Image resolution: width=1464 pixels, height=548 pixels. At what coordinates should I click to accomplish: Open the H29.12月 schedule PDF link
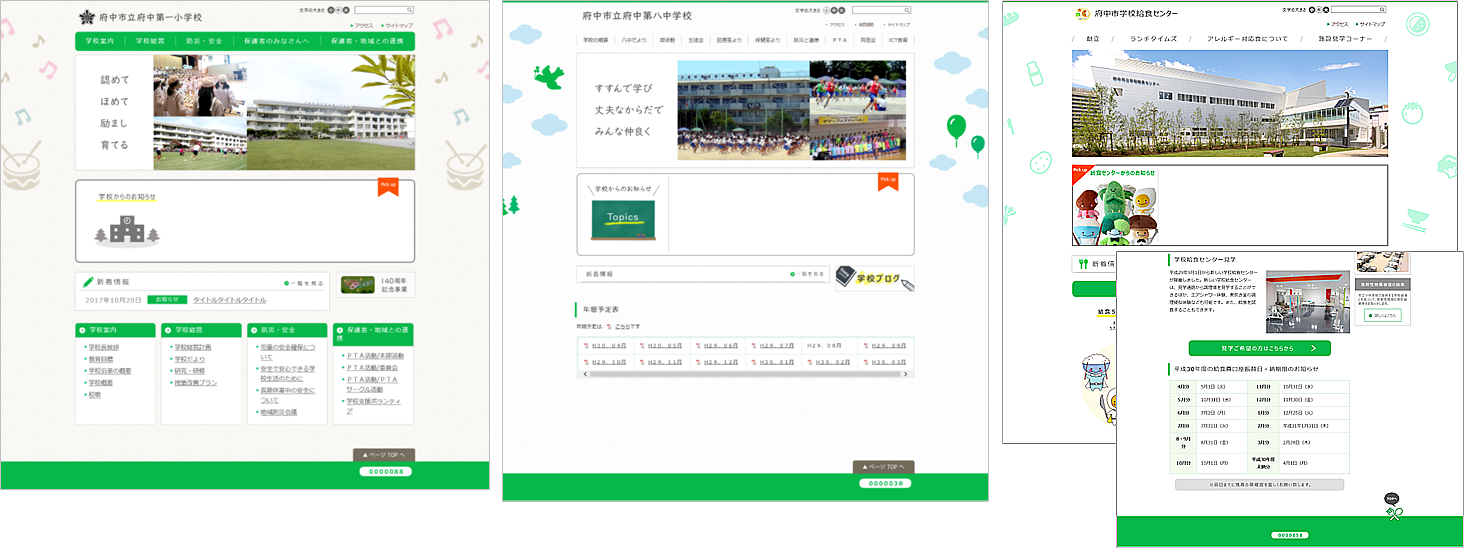721,362
